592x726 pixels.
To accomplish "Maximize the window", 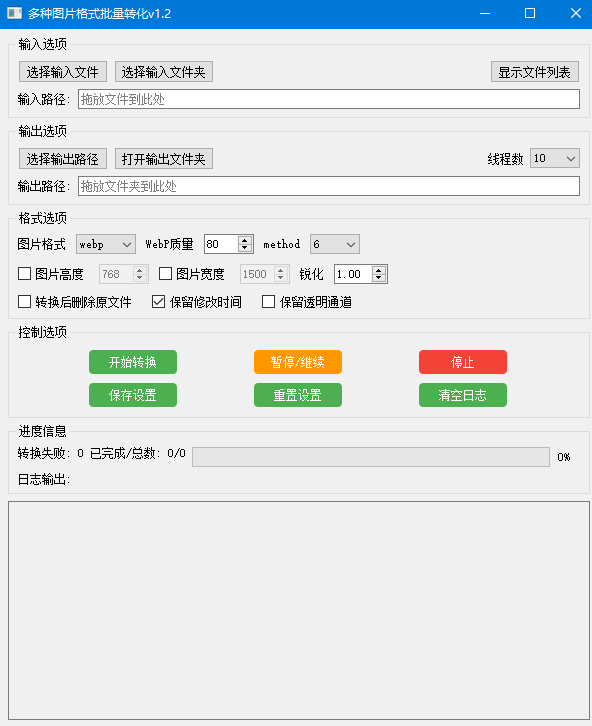I will [x=530, y=13].
